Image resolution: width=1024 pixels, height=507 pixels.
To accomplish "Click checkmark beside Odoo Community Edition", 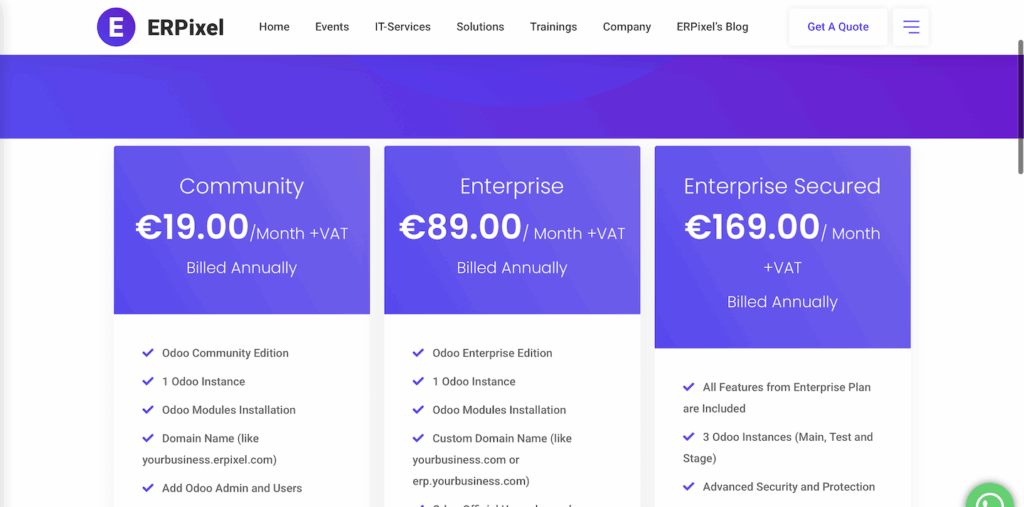I will [x=148, y=353].
